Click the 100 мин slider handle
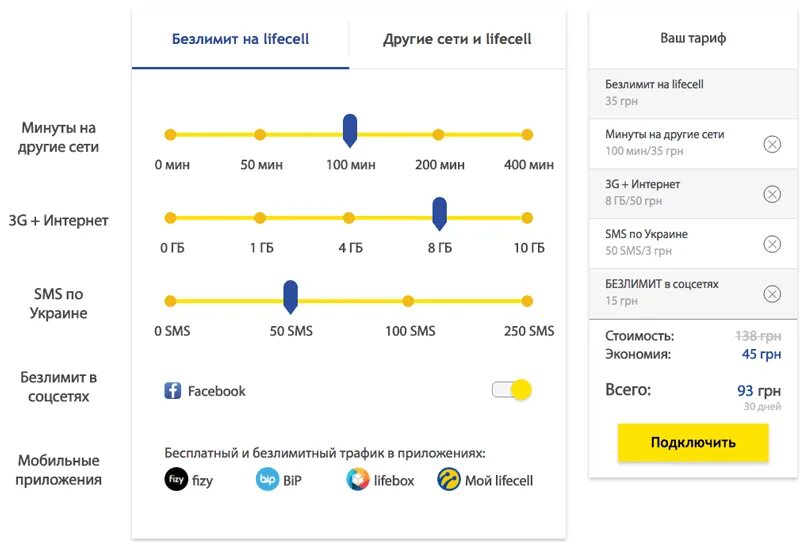Screen dimensions: 800x542 pos(350,131)
